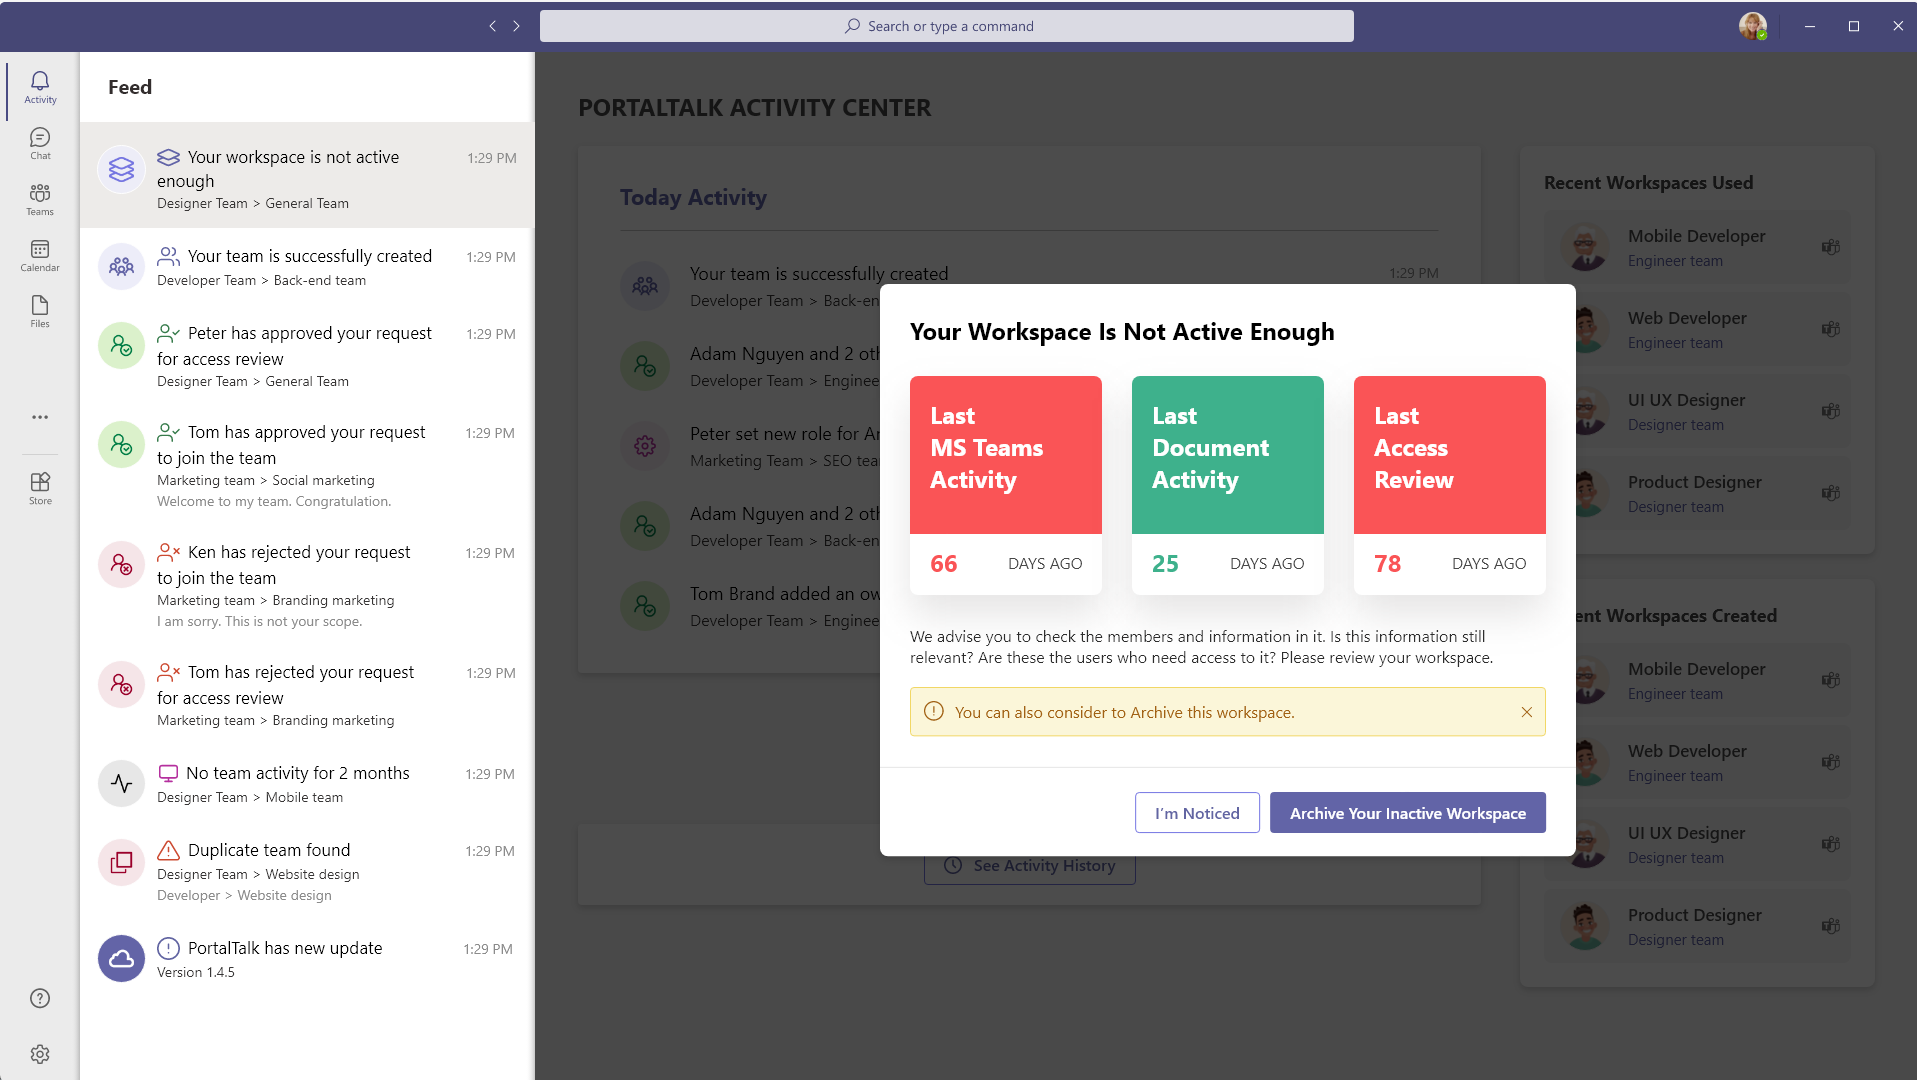
Task: Open the Duplicate team found notification
Action: [x=306, y=871]
